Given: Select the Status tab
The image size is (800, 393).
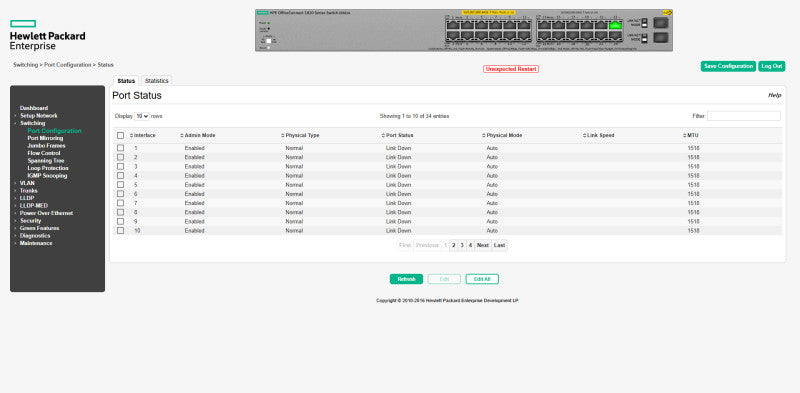Looking at the screenshot, I should [x=126, y=81].
